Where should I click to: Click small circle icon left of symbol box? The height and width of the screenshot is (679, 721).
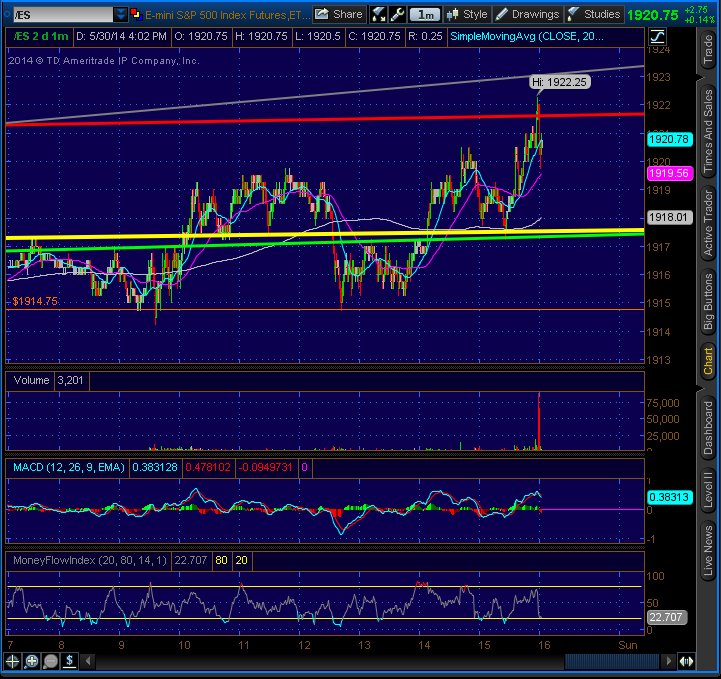coord(7,15)
